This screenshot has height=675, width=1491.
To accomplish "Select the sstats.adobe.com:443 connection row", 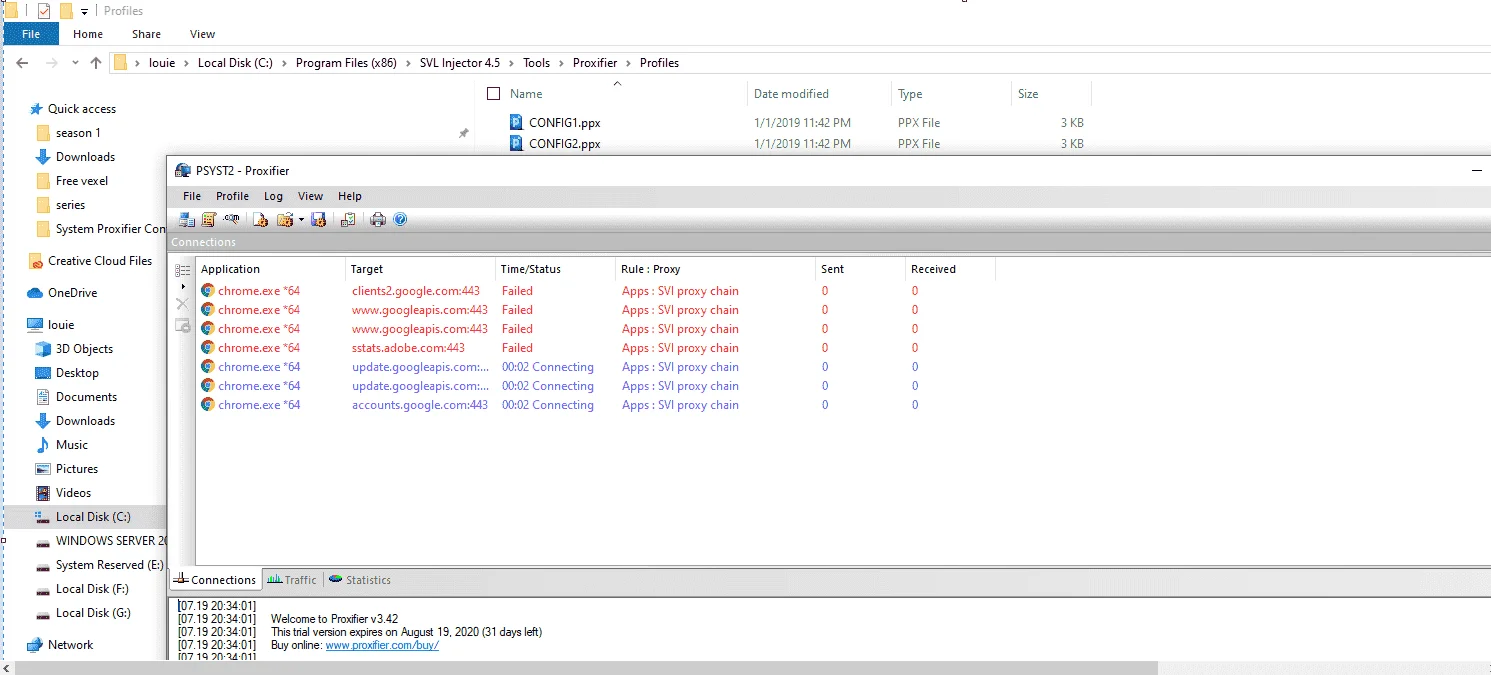I will pos(595,348).
